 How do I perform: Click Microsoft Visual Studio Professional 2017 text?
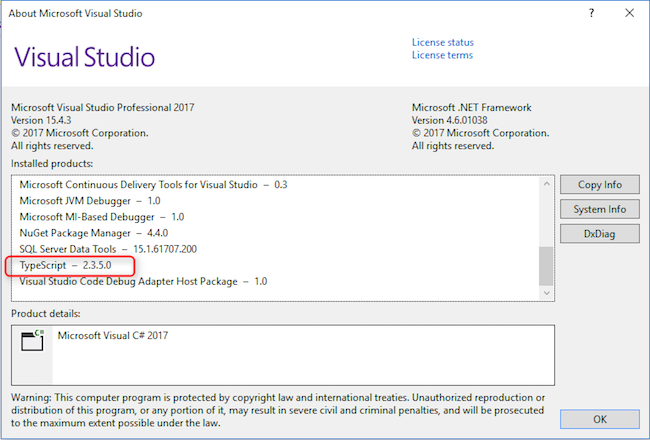[102, 107]
